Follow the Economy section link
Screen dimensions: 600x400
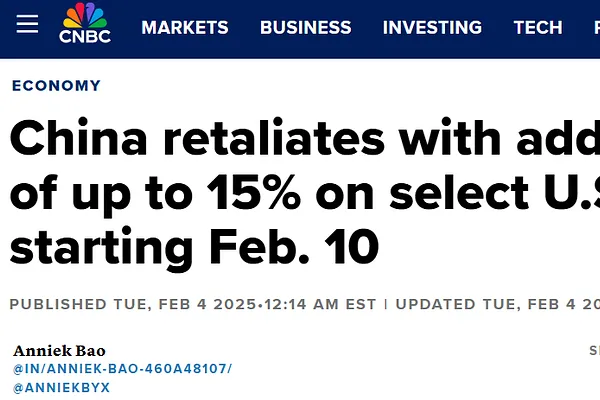tap(56, 86)
